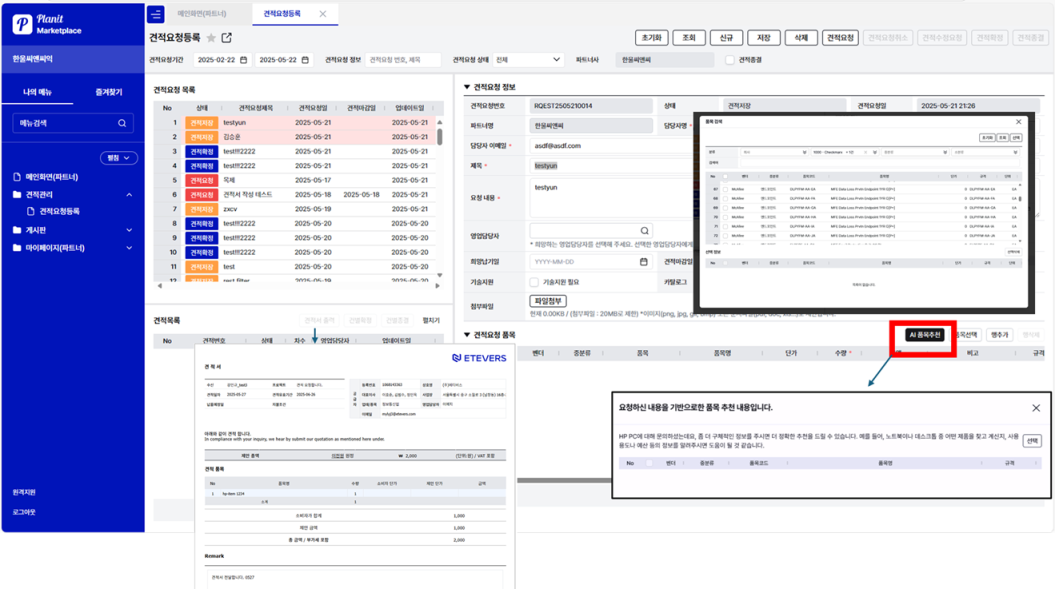Open calendar icon in 희망납기일 field
Image resolution: width=1055 pixels, height=589 pixels.
643,262
